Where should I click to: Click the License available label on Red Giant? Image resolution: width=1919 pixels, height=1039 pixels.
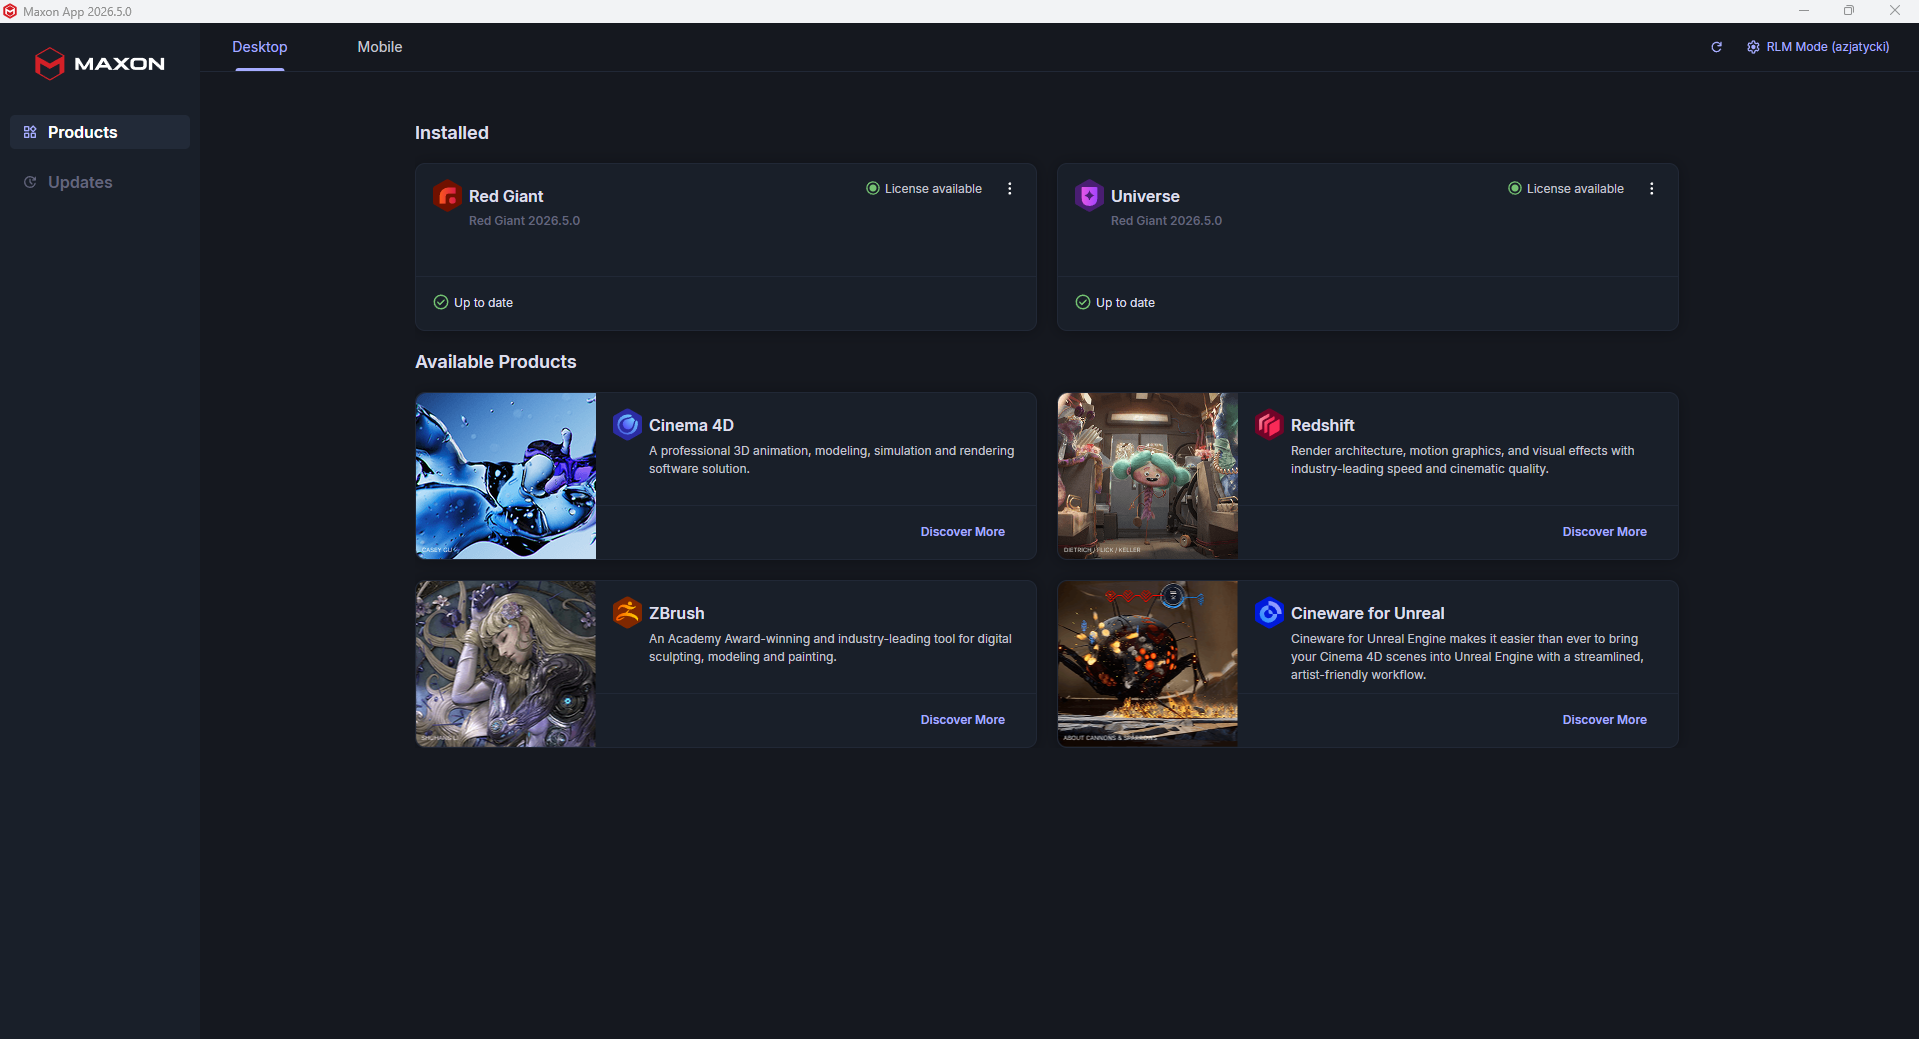[x=933, y=189]
